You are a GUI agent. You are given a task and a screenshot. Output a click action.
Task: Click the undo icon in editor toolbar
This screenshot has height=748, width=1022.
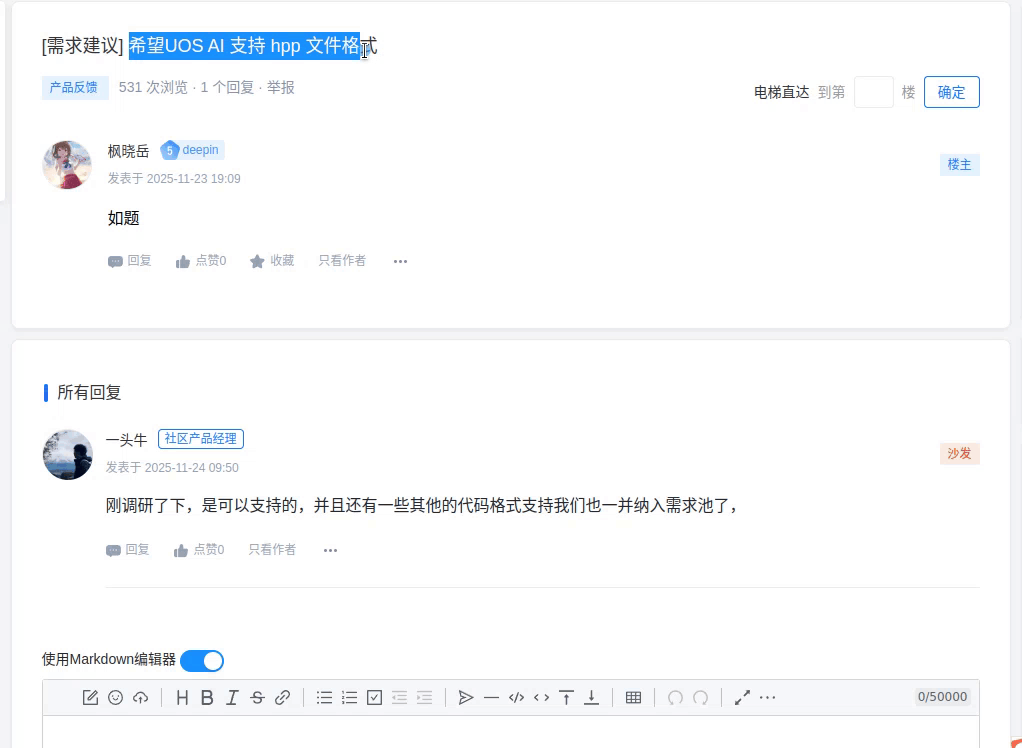coord(675,697)
